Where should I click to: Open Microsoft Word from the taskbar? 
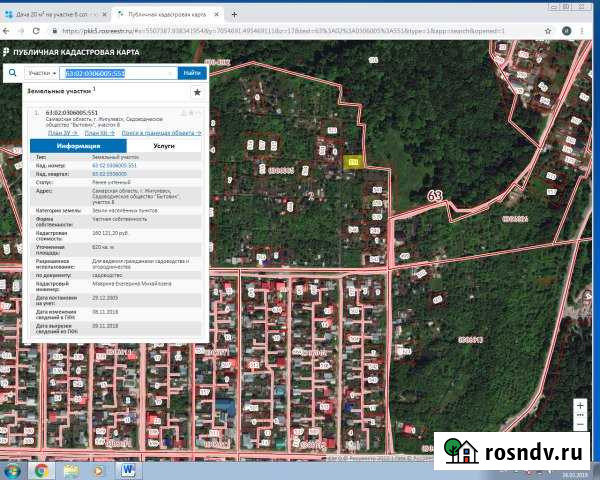[x=130, y=470]
